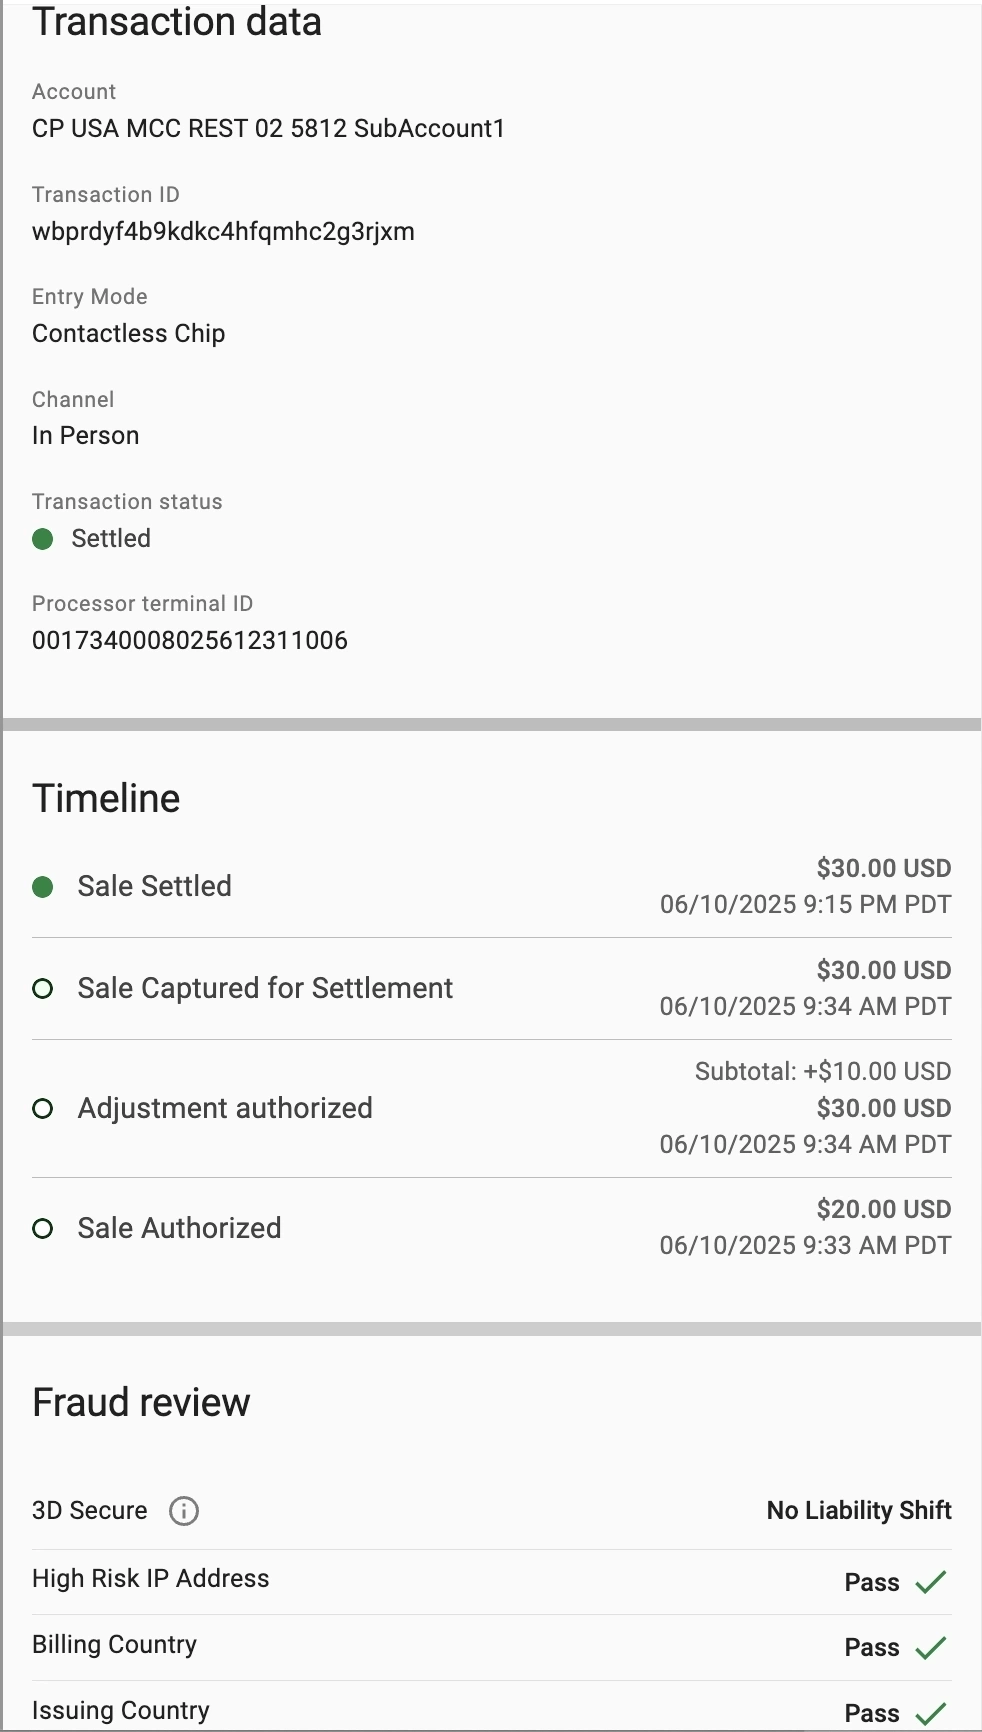The width and height of the screenshot is (982, 1732).
Task: Click the High Risk IP Address checkmark
Action: click(930, 1581)
